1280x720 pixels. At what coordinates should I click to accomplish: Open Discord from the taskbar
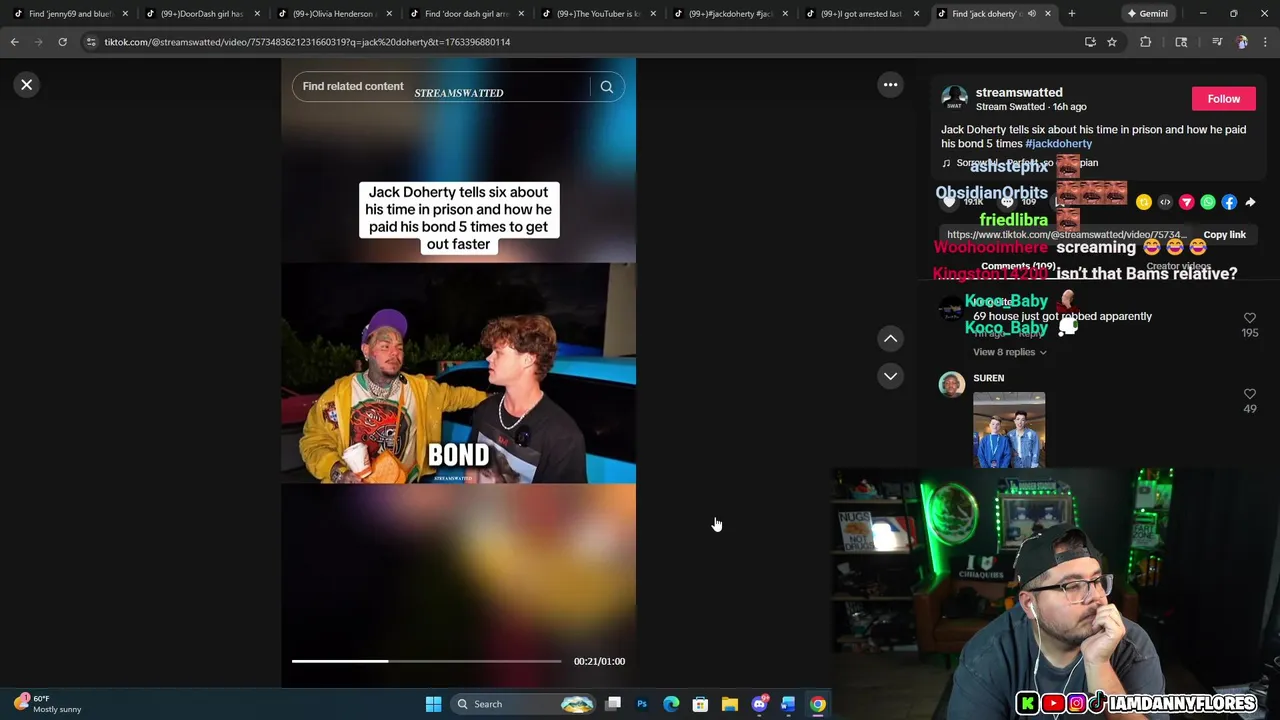pos(759,704)
